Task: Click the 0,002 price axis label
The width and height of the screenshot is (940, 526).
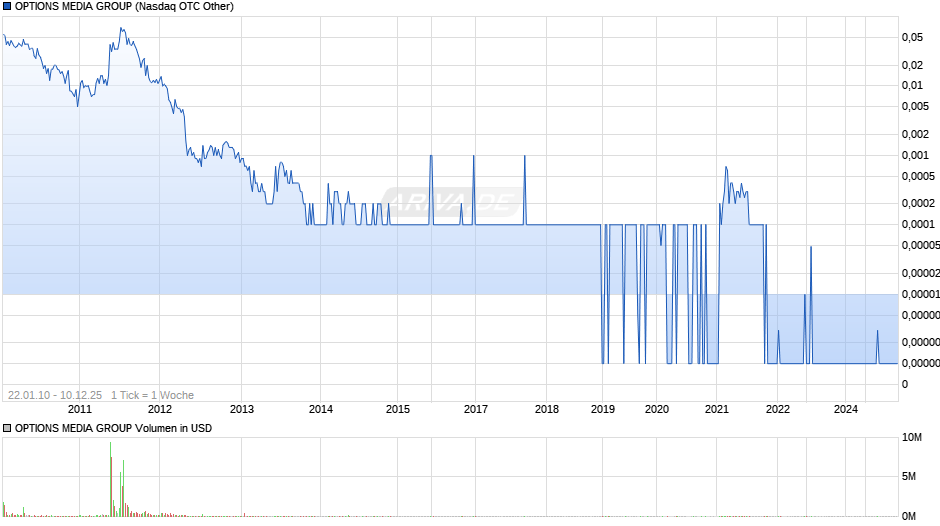Action: (x=915, y=134)
